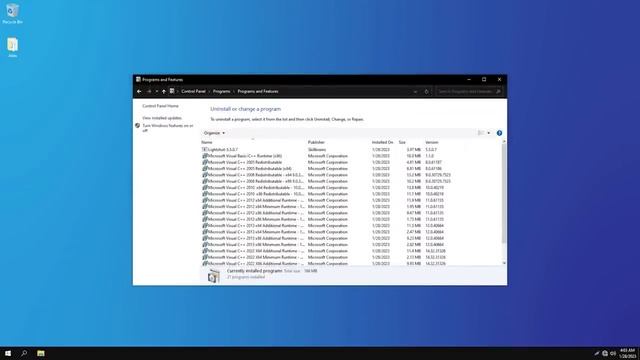
Task: Select Visual C++ 2012 x86 Minimum Runtime
Action: click(256, 219)
